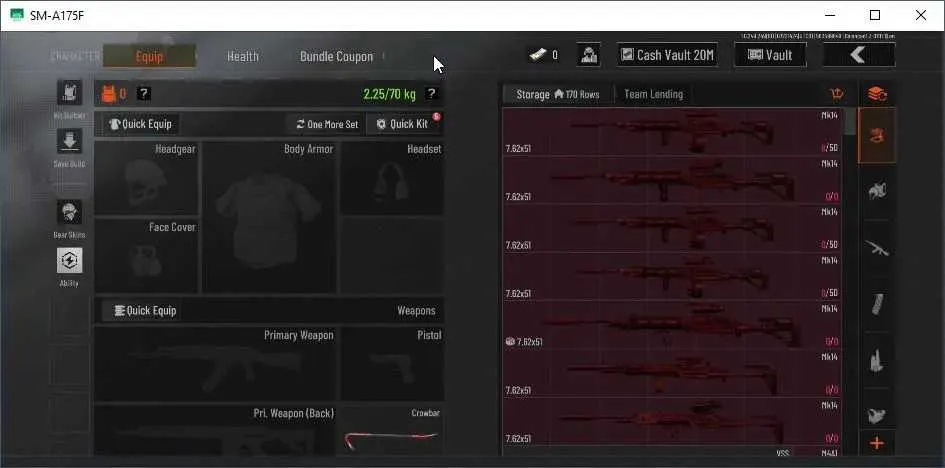Open the kit builder icon above Save Build
Screen dimensions: 945x468
point(69,93)
